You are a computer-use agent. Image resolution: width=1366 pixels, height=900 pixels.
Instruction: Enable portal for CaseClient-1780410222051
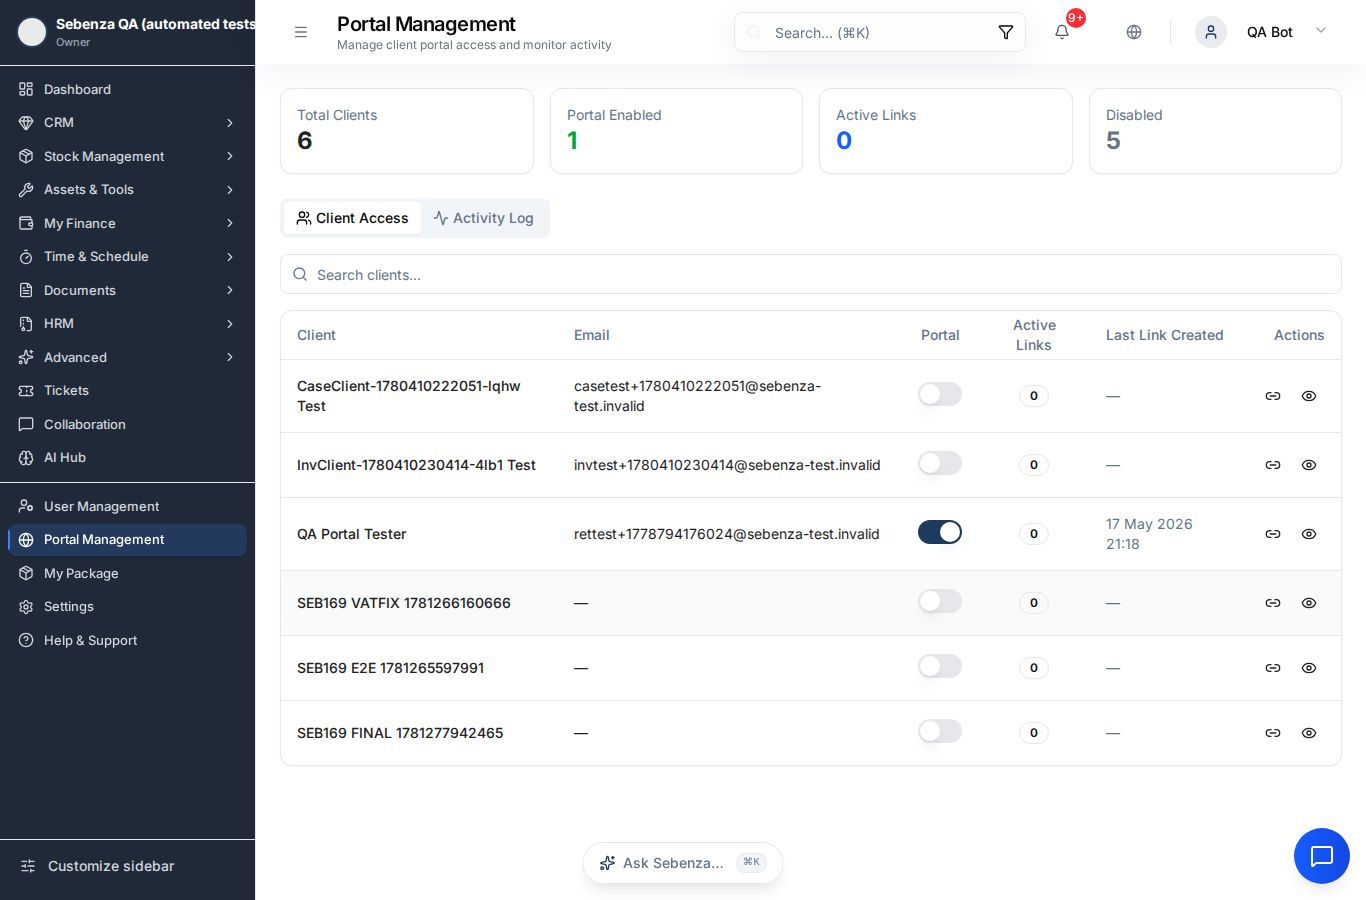[940, 394]
